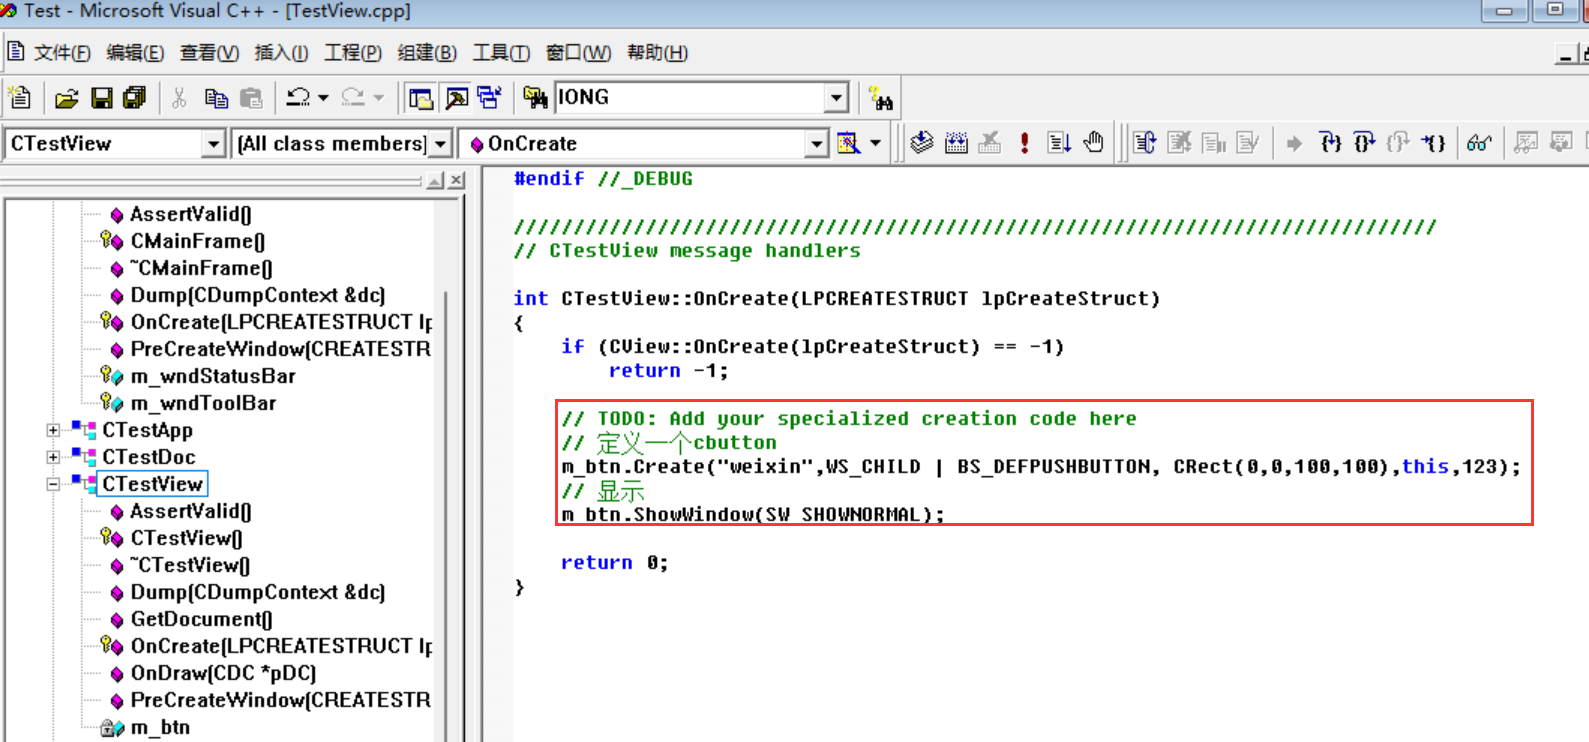Viewport: 1589px width, 742px height.
Task: Click the Cut scissors icon
Action: coord(179,98)
